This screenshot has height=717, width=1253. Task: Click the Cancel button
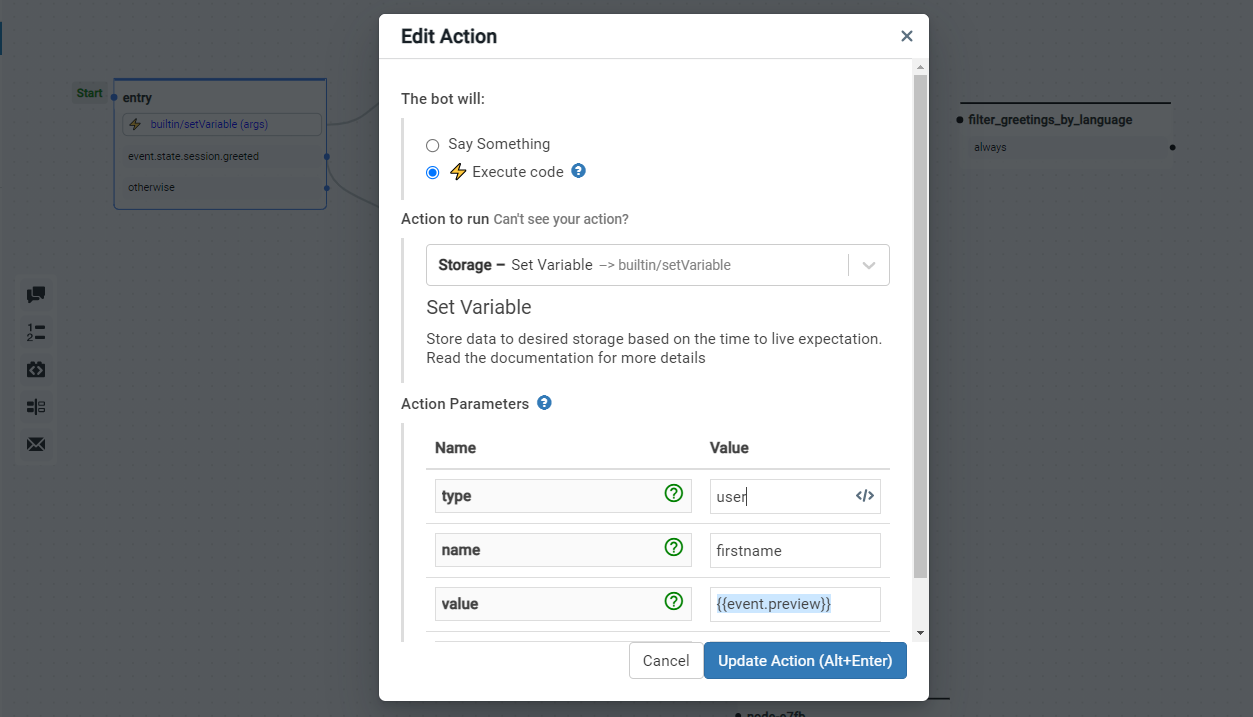[666, 661]
